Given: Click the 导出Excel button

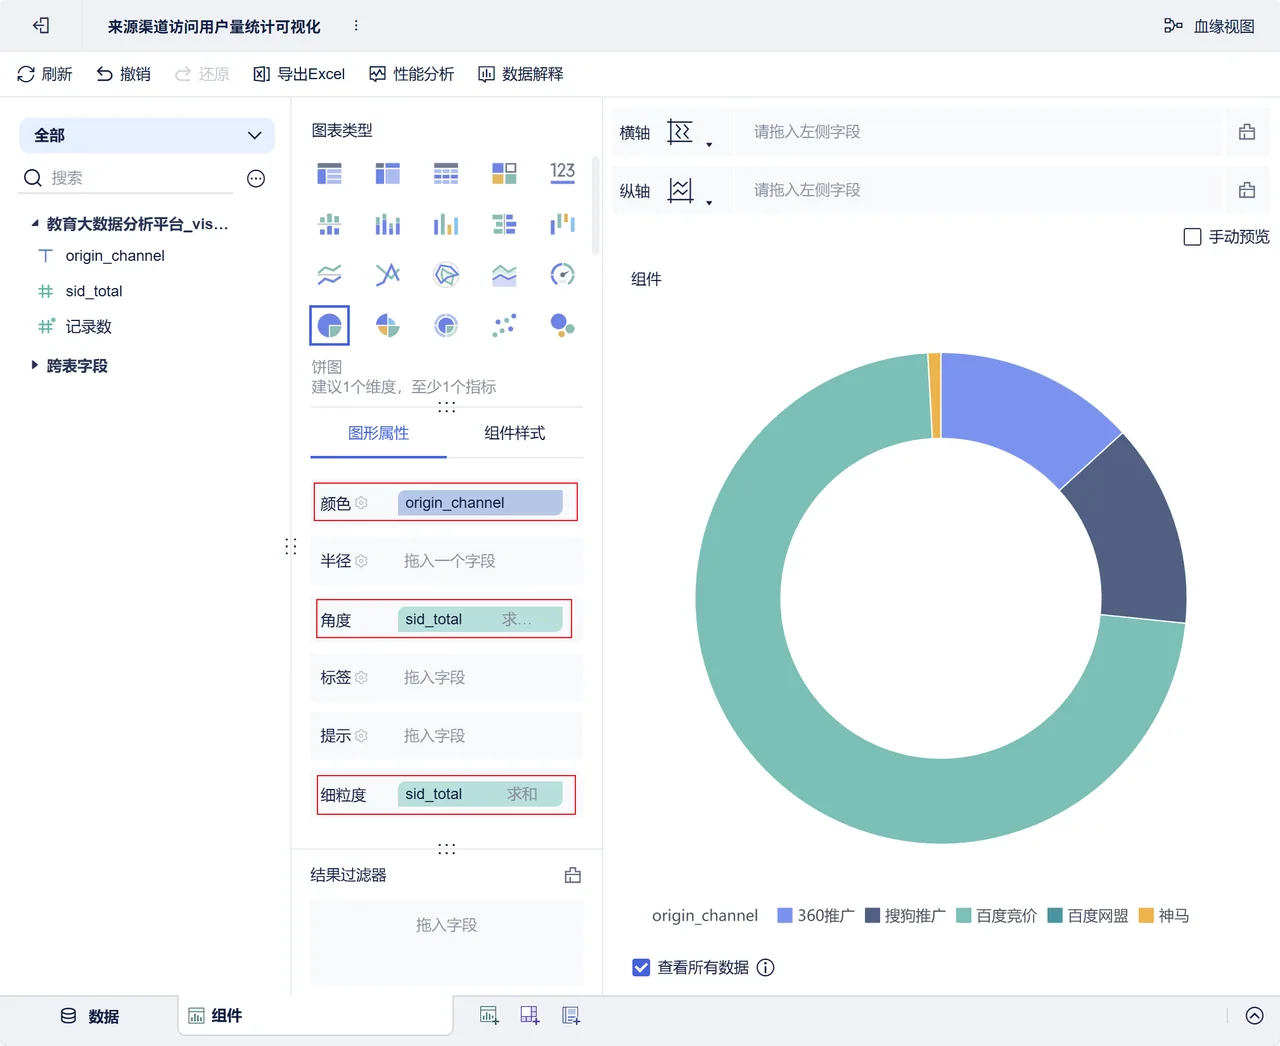Looking at the screenshot, I should pos(299,74).
